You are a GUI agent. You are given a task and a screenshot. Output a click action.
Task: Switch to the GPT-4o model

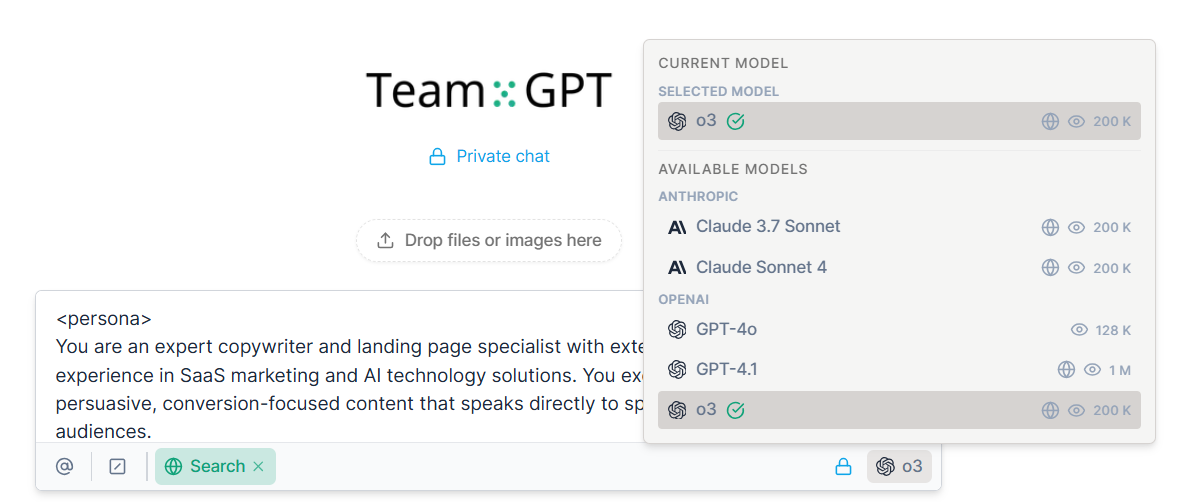[x=899, y=330]
